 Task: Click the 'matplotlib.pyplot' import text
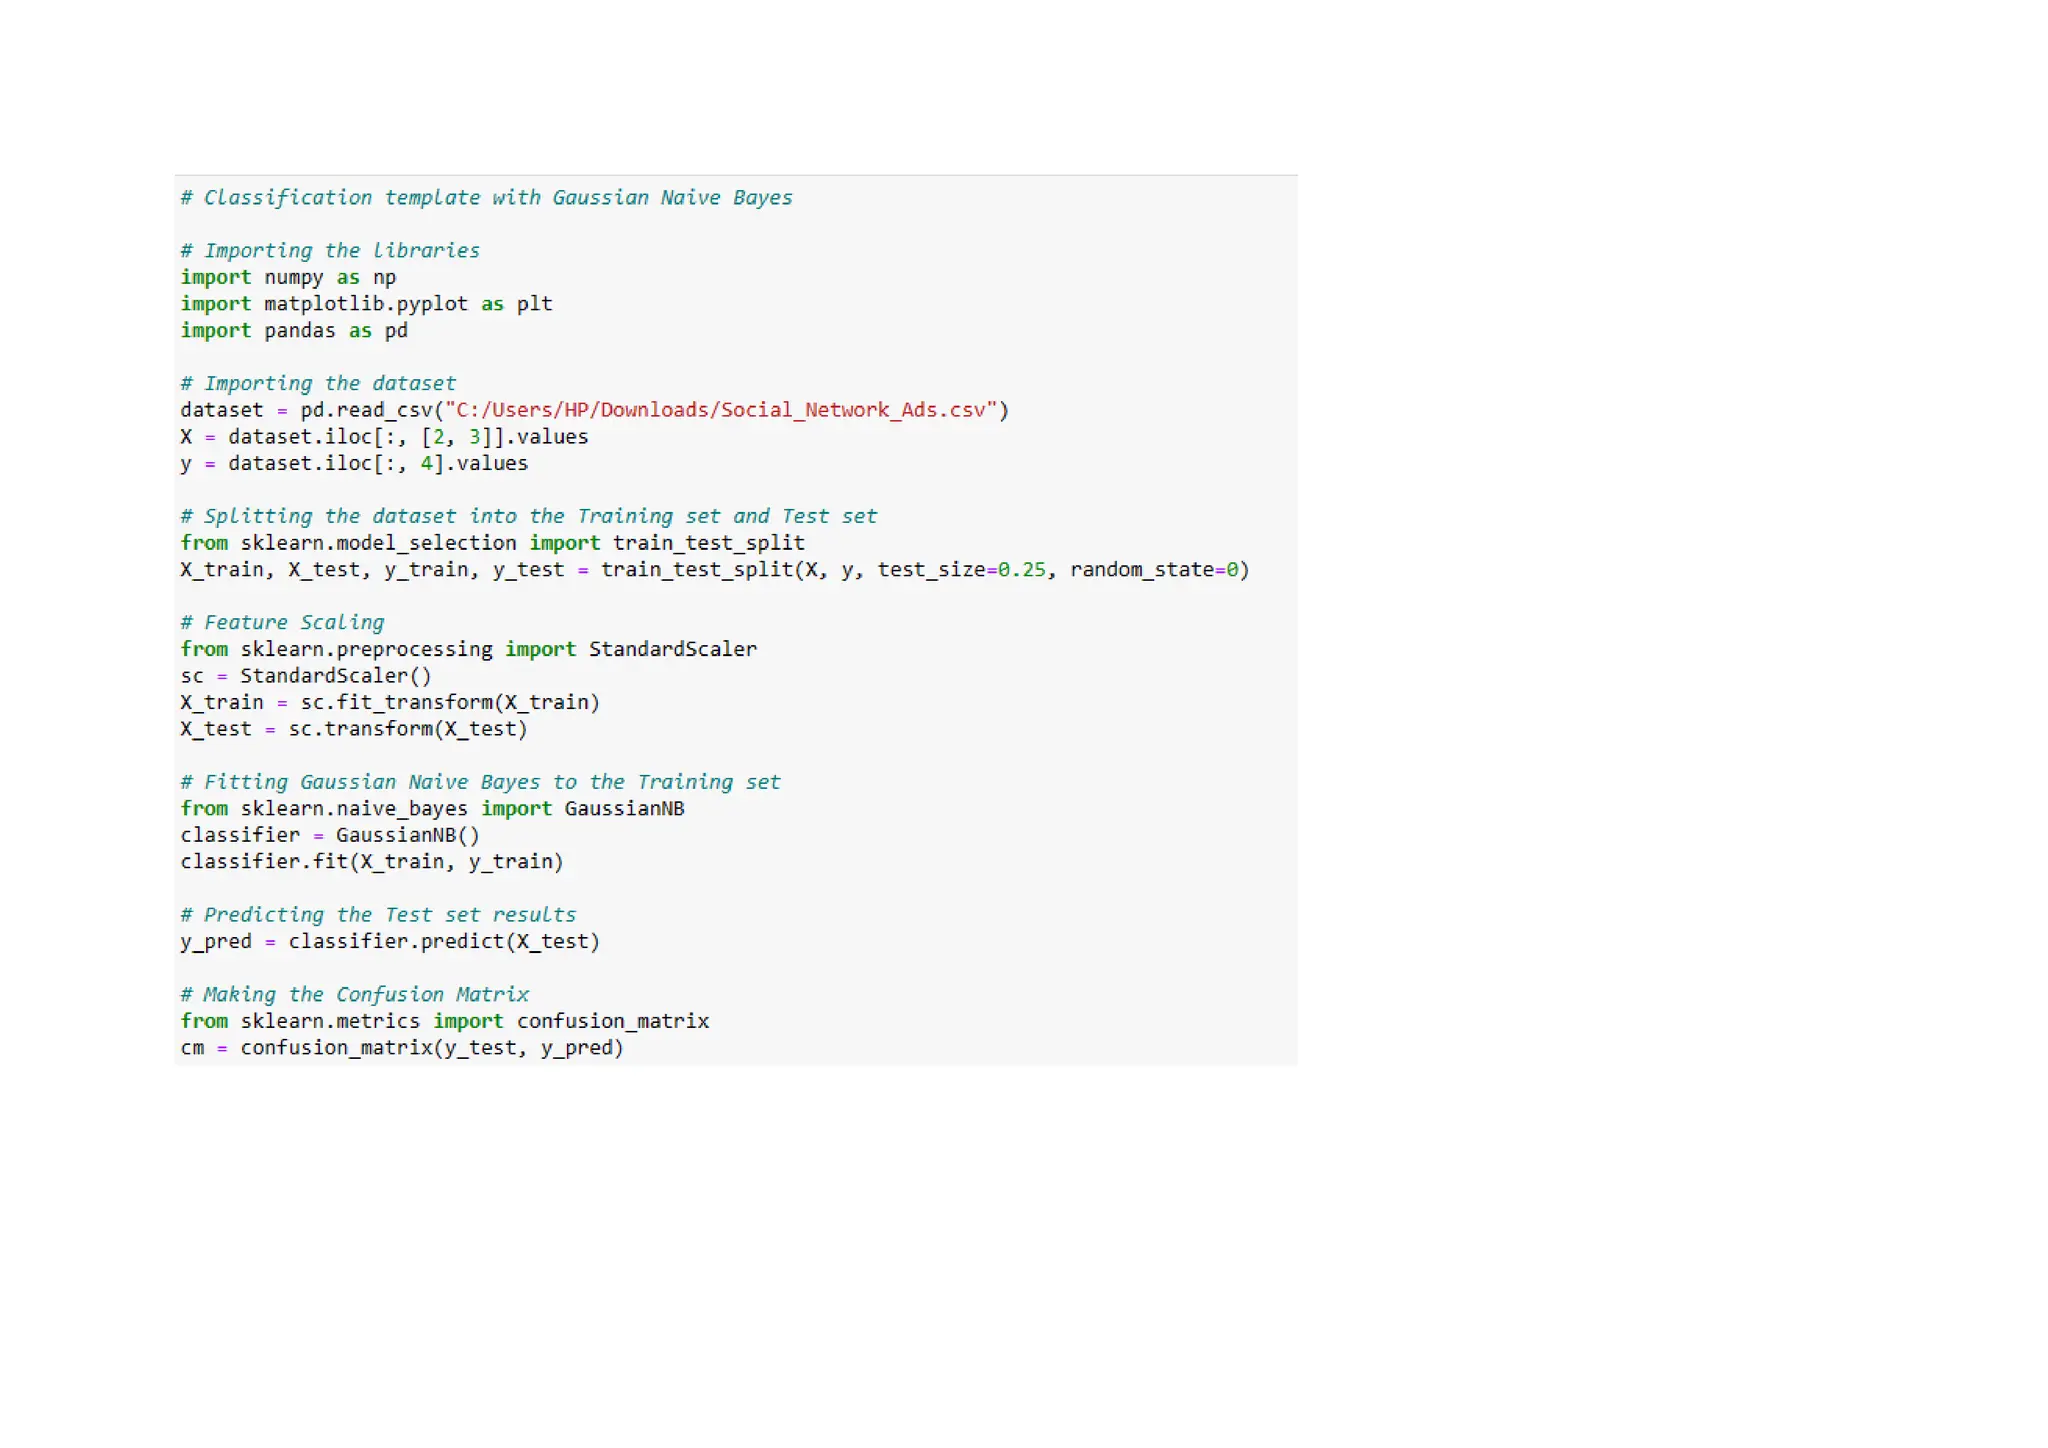(365, 304)
